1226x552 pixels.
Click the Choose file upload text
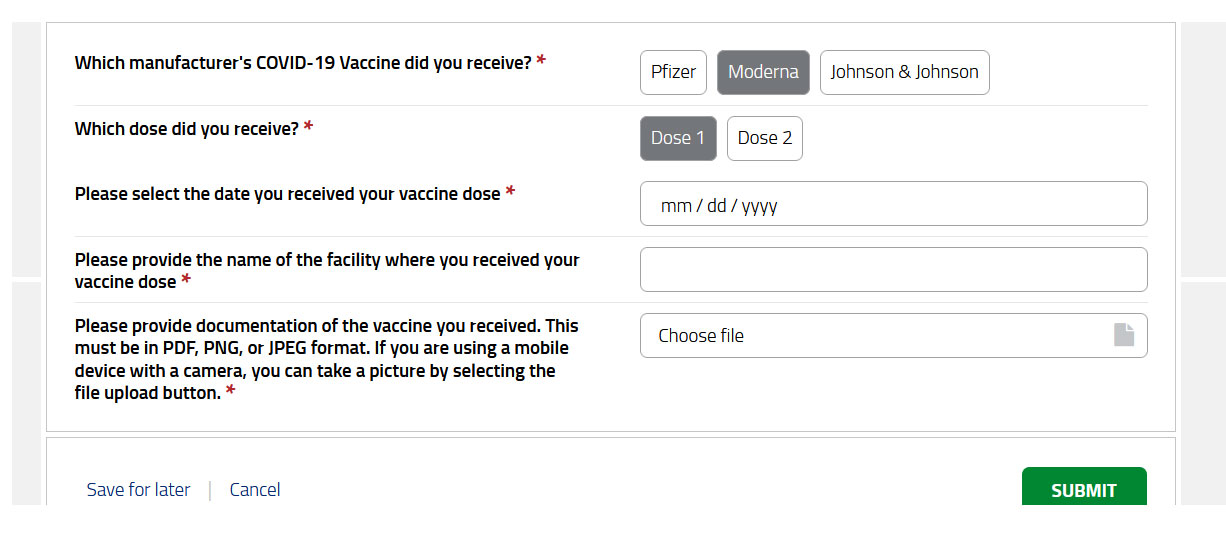click(x=701, y=336)
